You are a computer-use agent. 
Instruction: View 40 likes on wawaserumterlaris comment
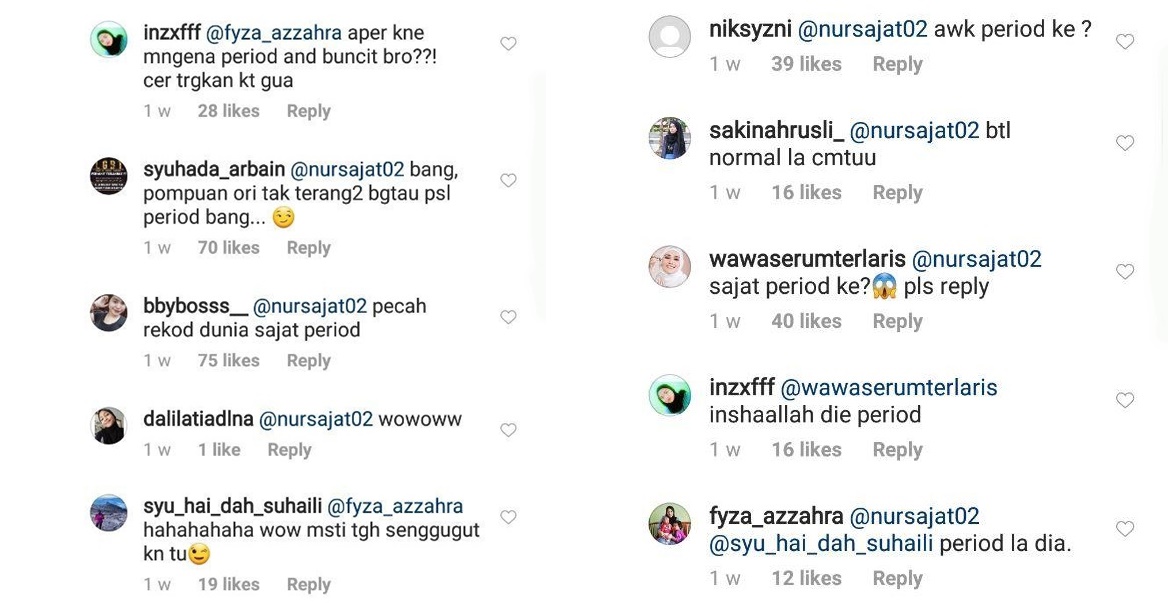point(806,322)
